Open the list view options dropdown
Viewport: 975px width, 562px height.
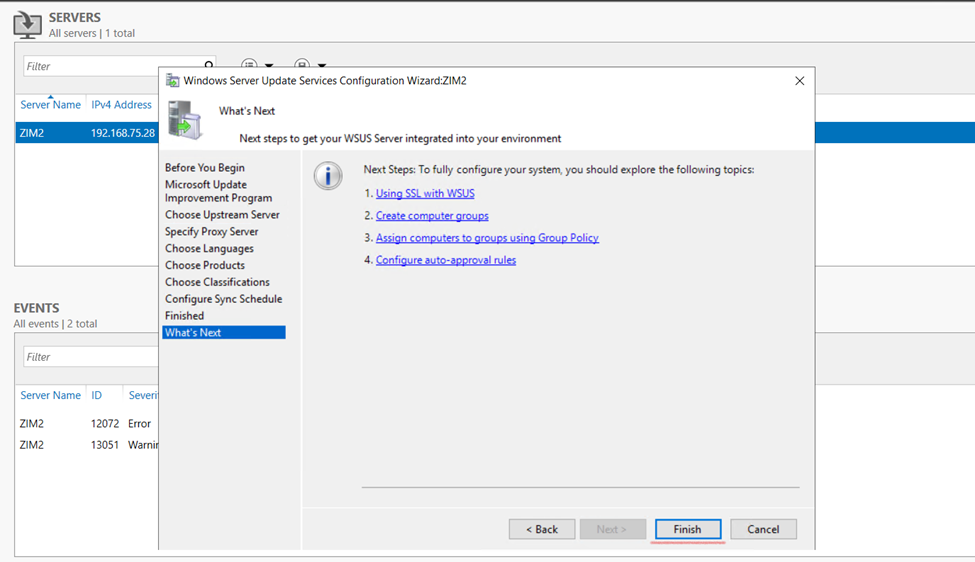point(255,66)
